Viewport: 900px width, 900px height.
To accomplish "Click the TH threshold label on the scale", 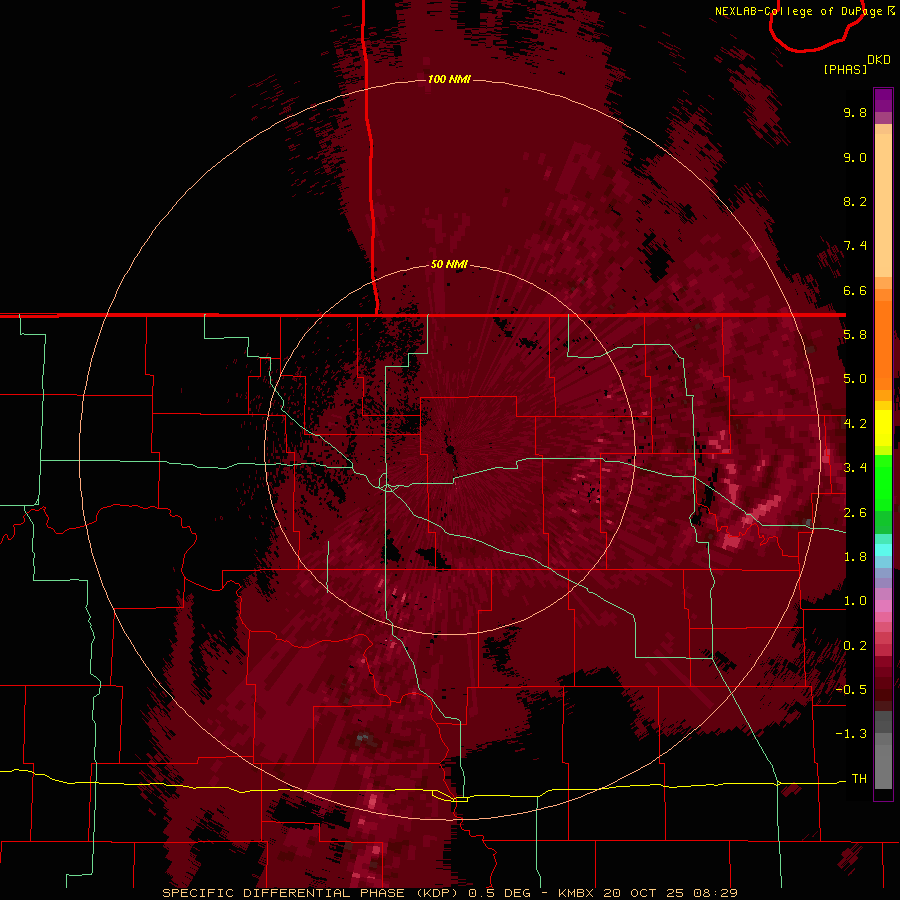I will coord(859,779).
